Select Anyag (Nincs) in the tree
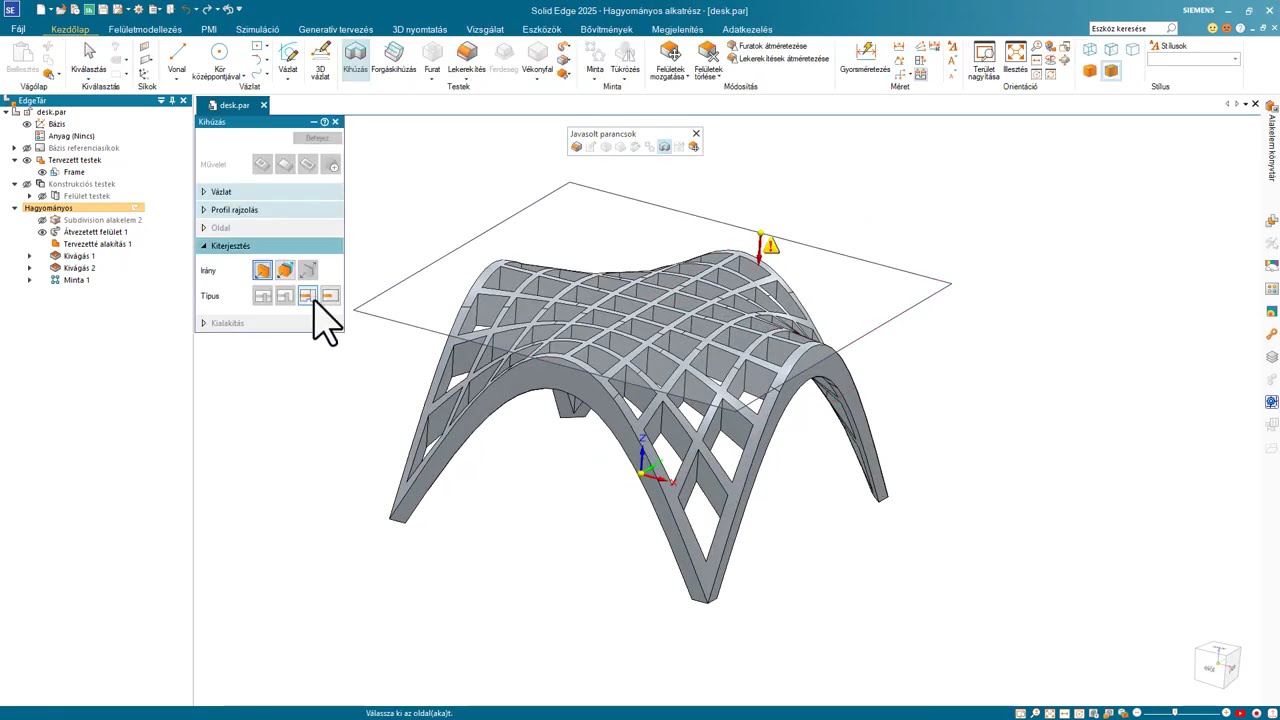 (x=71, y=136)
